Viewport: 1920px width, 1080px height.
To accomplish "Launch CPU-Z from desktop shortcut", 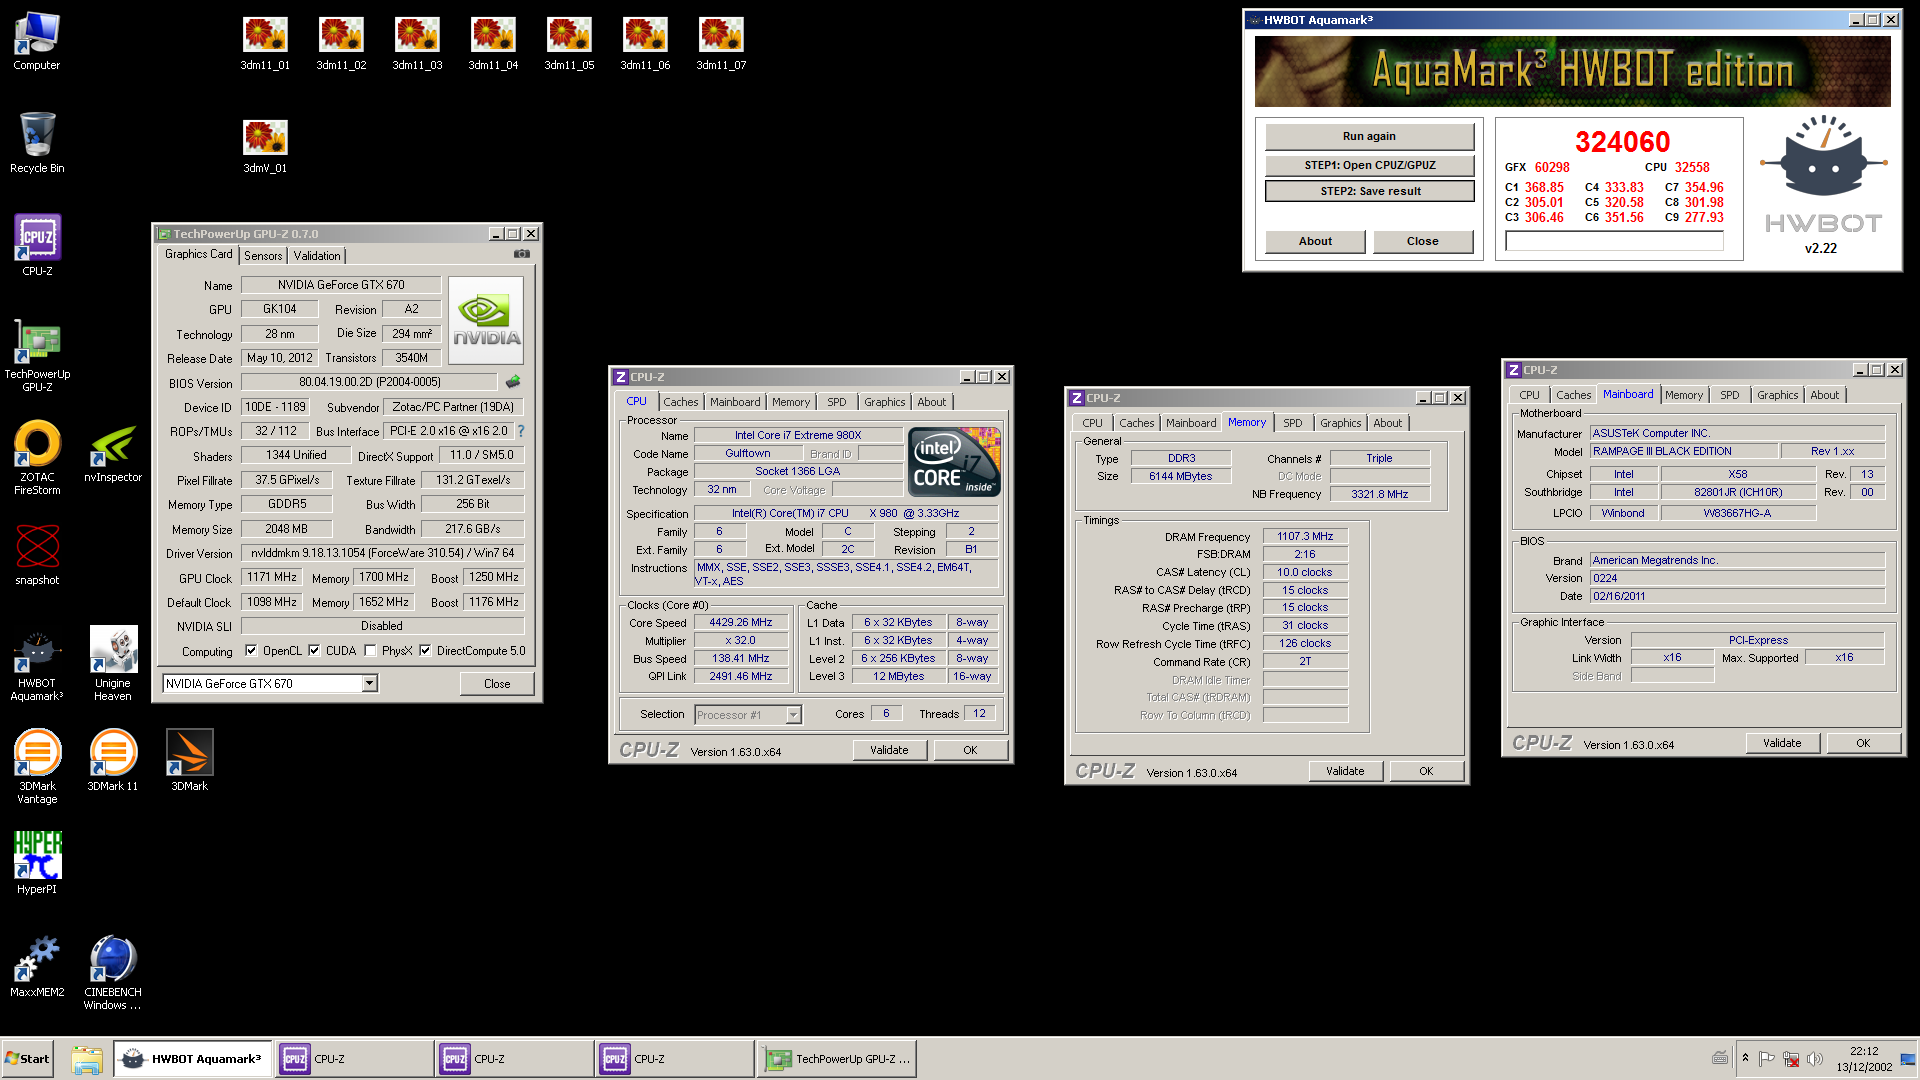I will 37,245.
